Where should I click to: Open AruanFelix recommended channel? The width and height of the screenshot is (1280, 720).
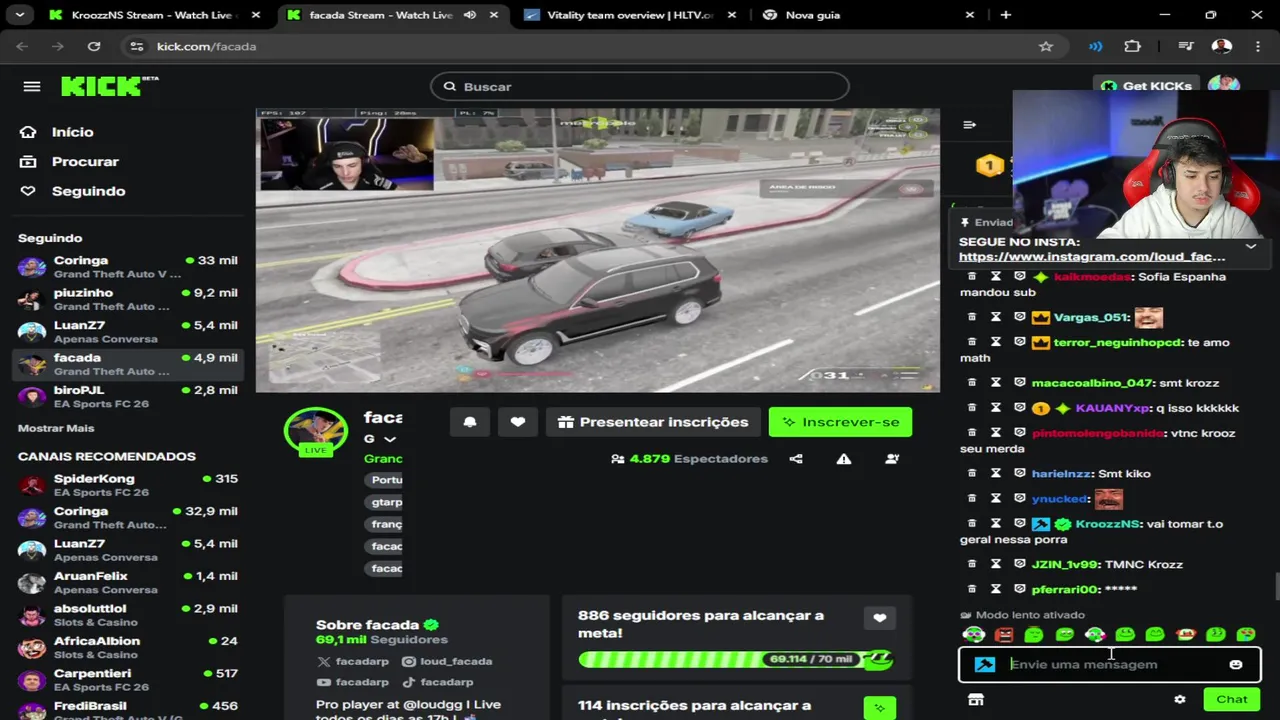pos(128,582)
